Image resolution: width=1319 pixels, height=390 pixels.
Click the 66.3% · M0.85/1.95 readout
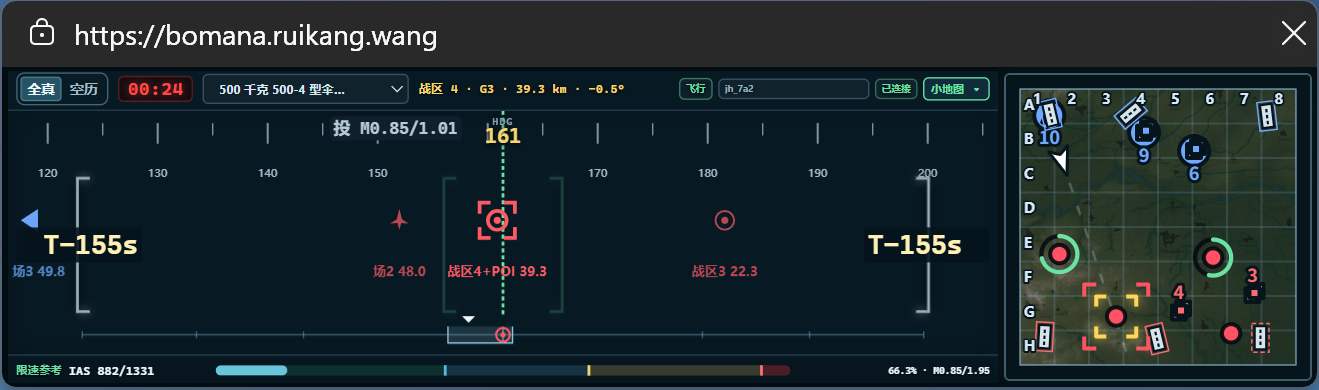click(x=938, y=371)
